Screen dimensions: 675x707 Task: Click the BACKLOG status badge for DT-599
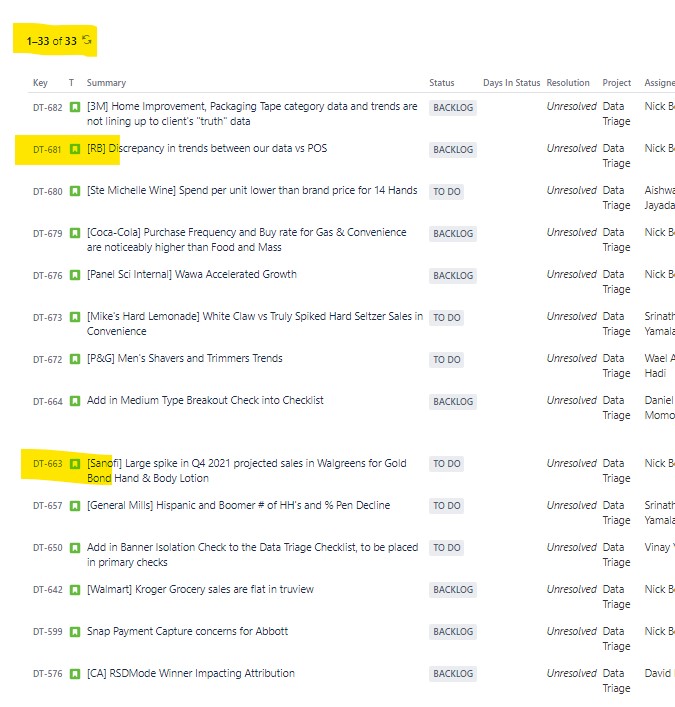click(453, 632)
